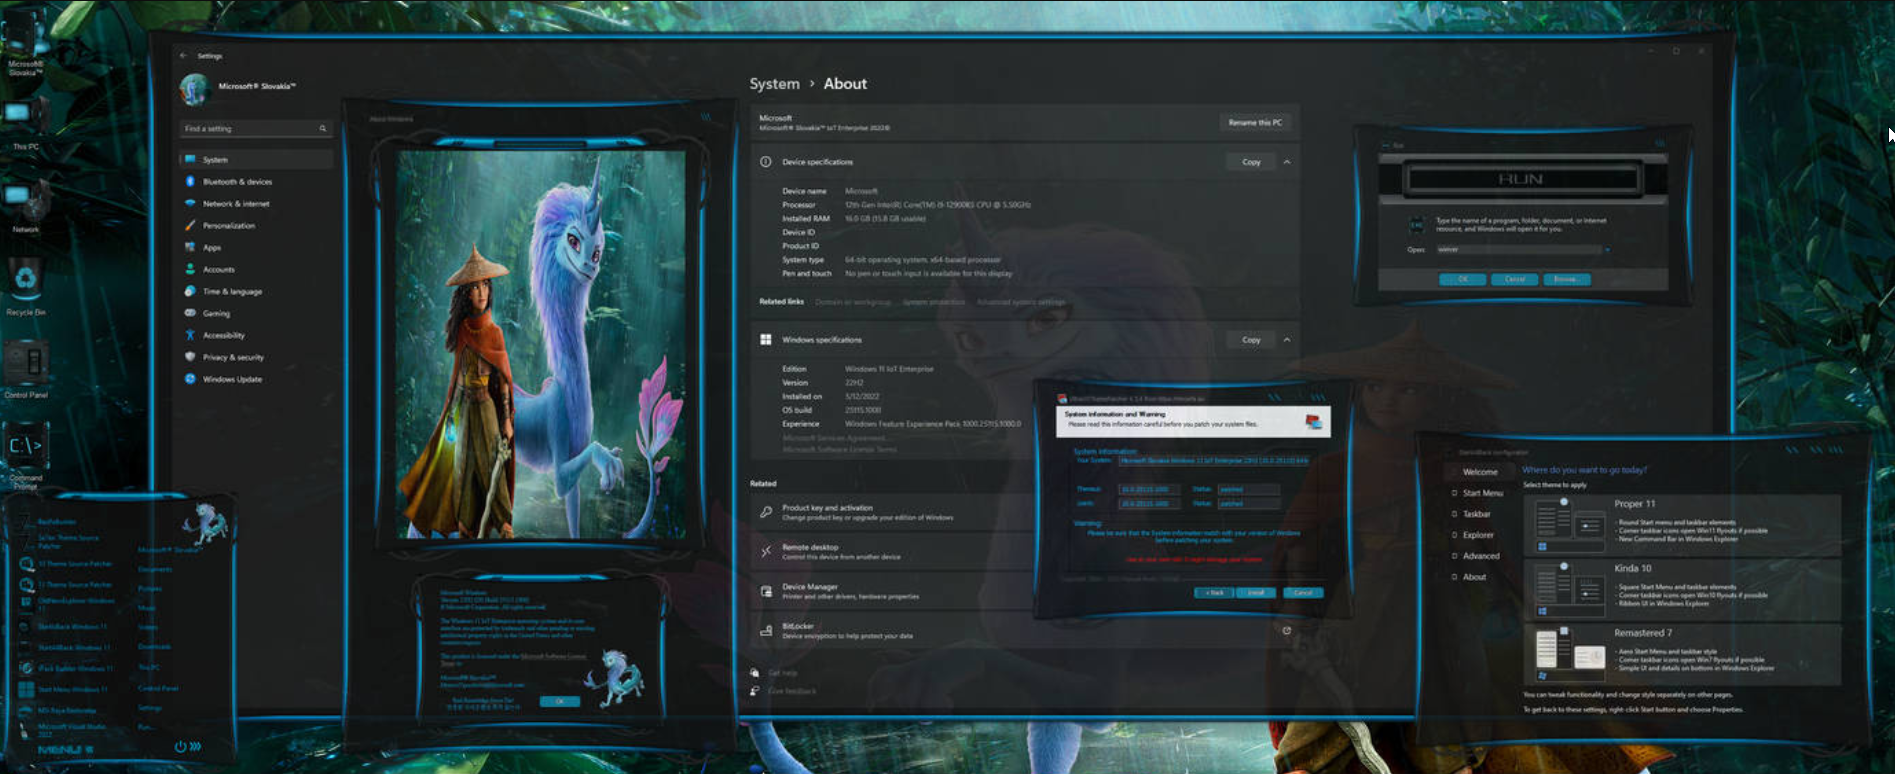
Task: Click the Microsoft Slovakia desktop icon
Action: click(x=24, y=40)
